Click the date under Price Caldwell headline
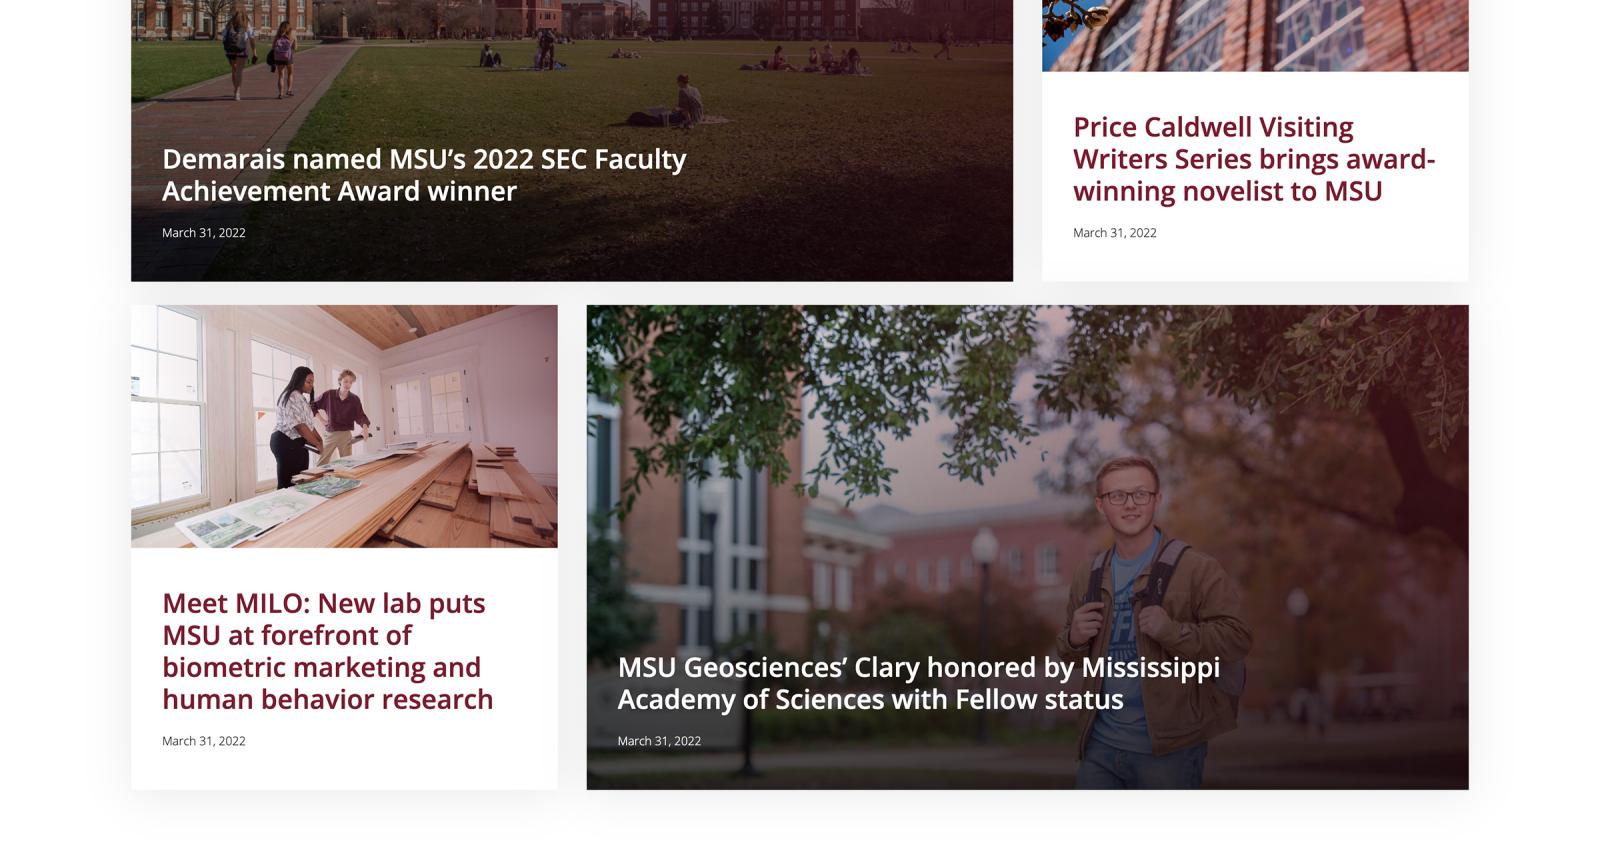 point(1114,233)
